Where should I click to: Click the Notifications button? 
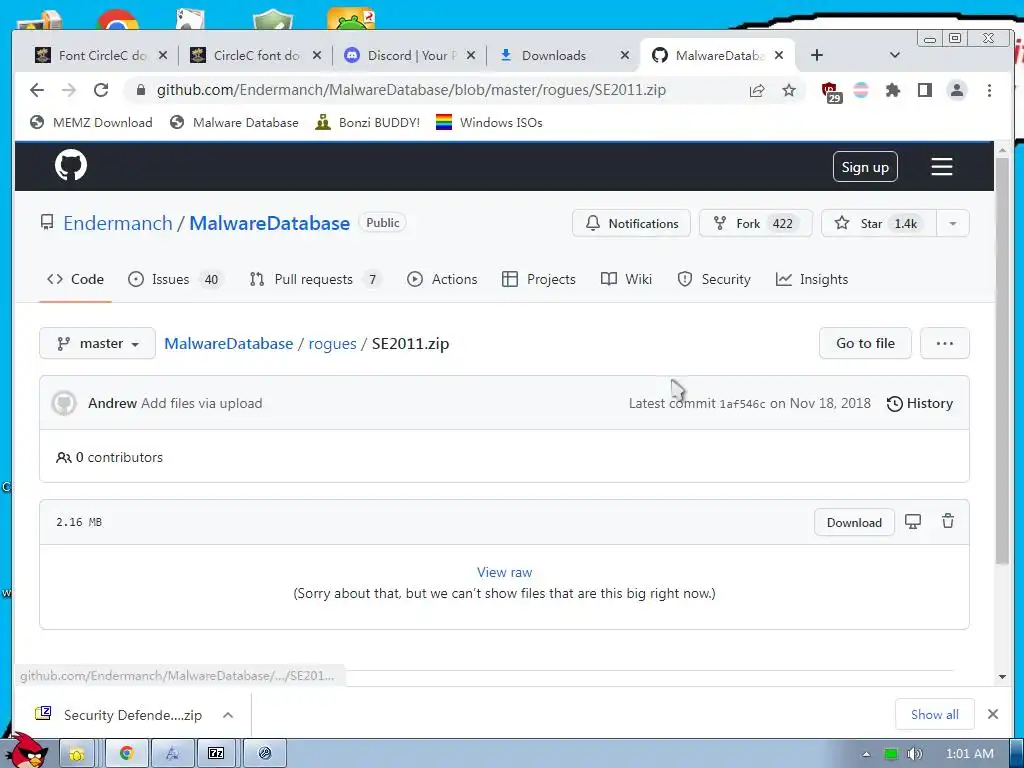pos(631,223)
